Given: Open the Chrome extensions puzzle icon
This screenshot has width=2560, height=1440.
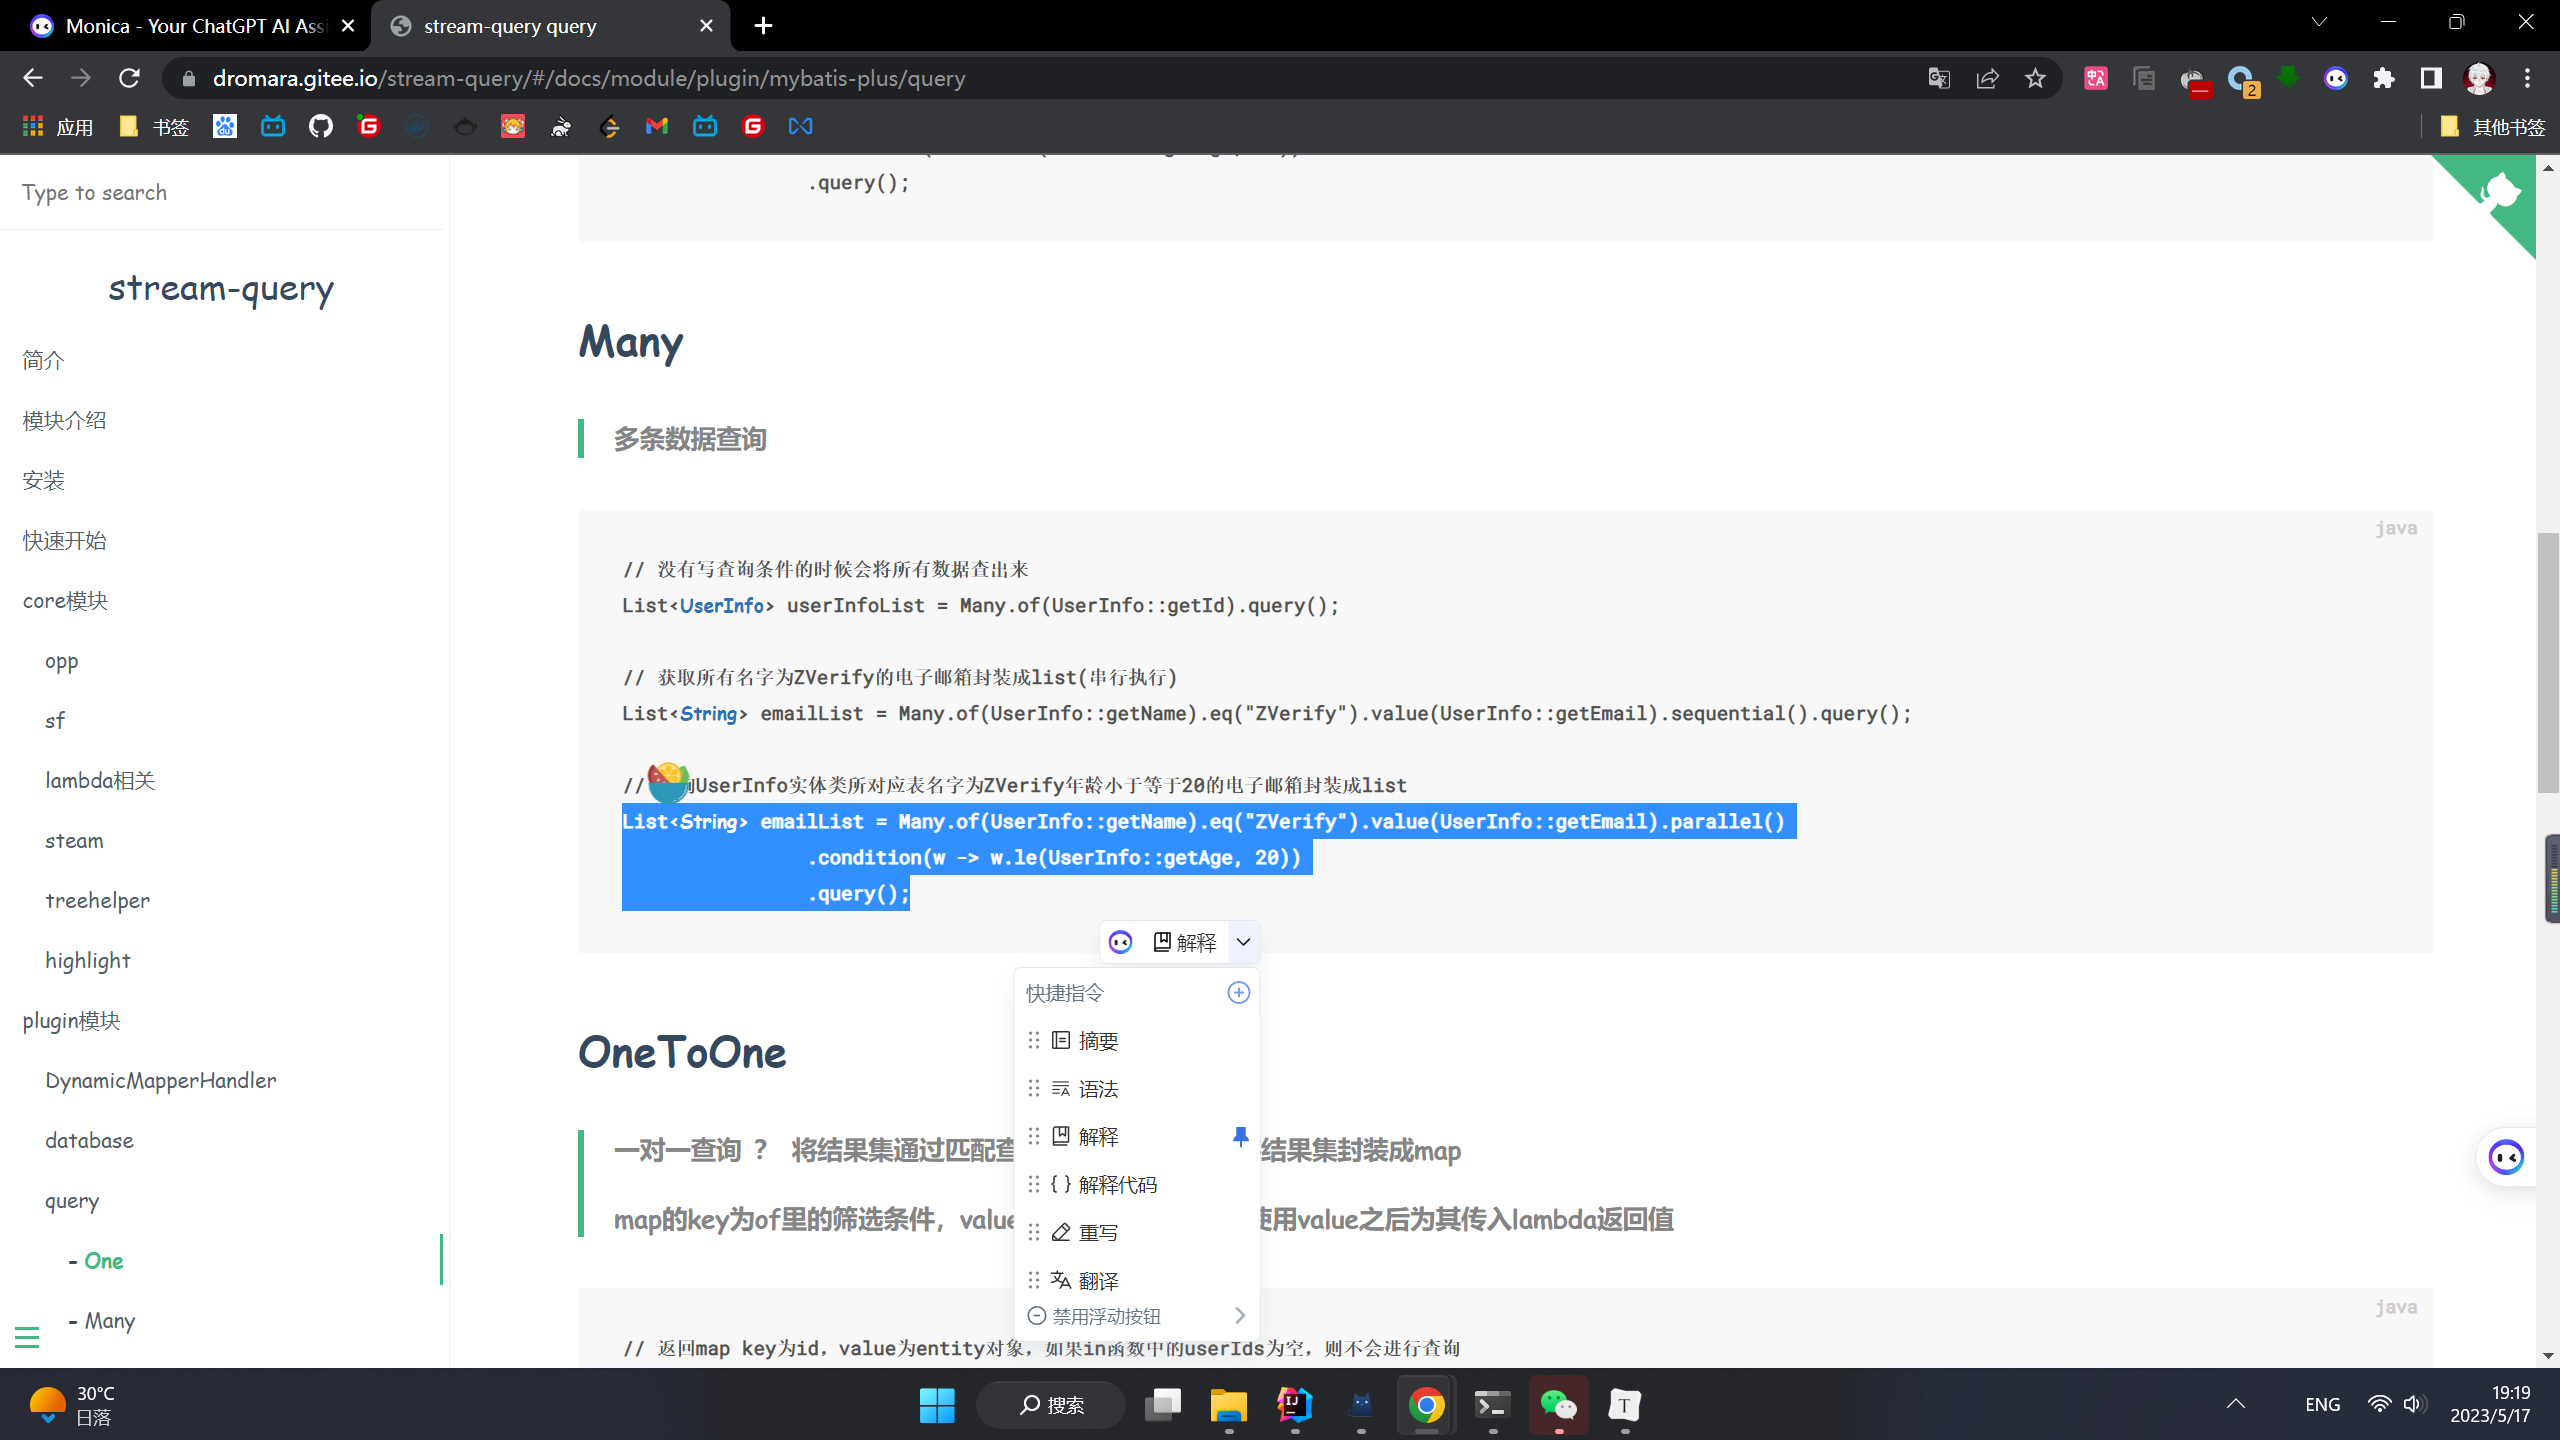Looking at the screenshot, I should click(x=2384, y=78).
